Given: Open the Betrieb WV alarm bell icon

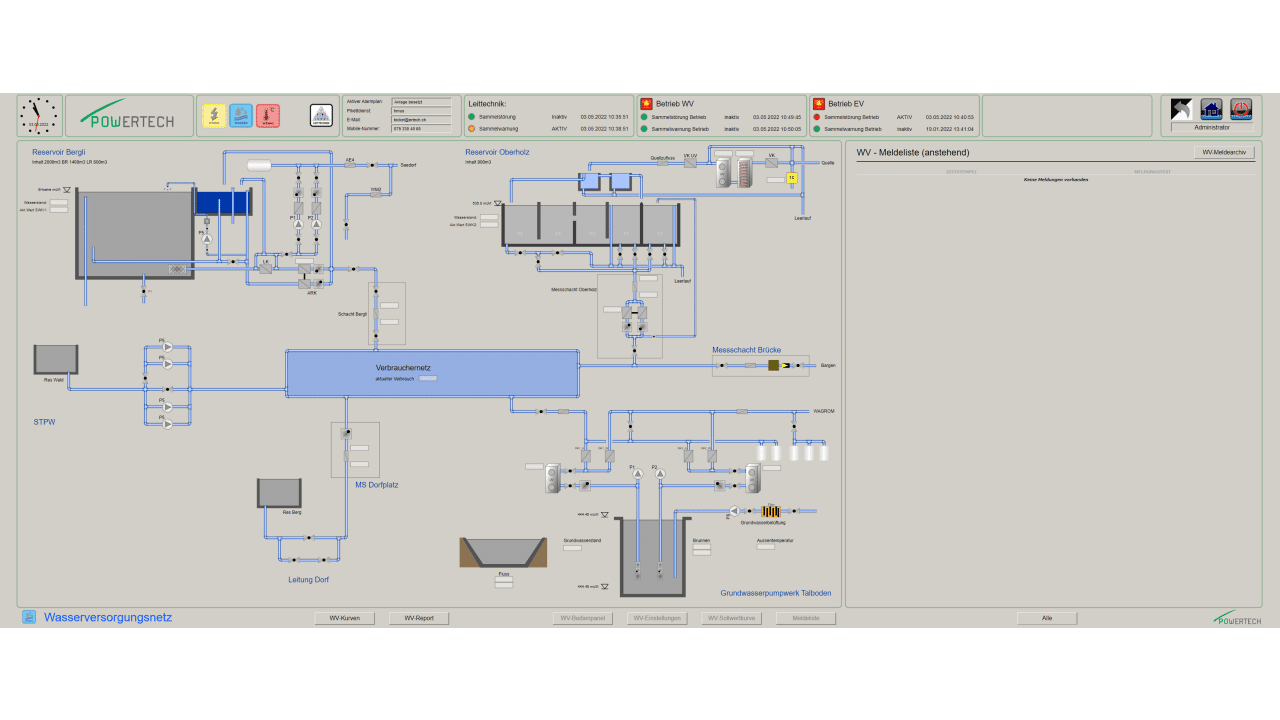Looking at the screenshot, I should point(646,104).
